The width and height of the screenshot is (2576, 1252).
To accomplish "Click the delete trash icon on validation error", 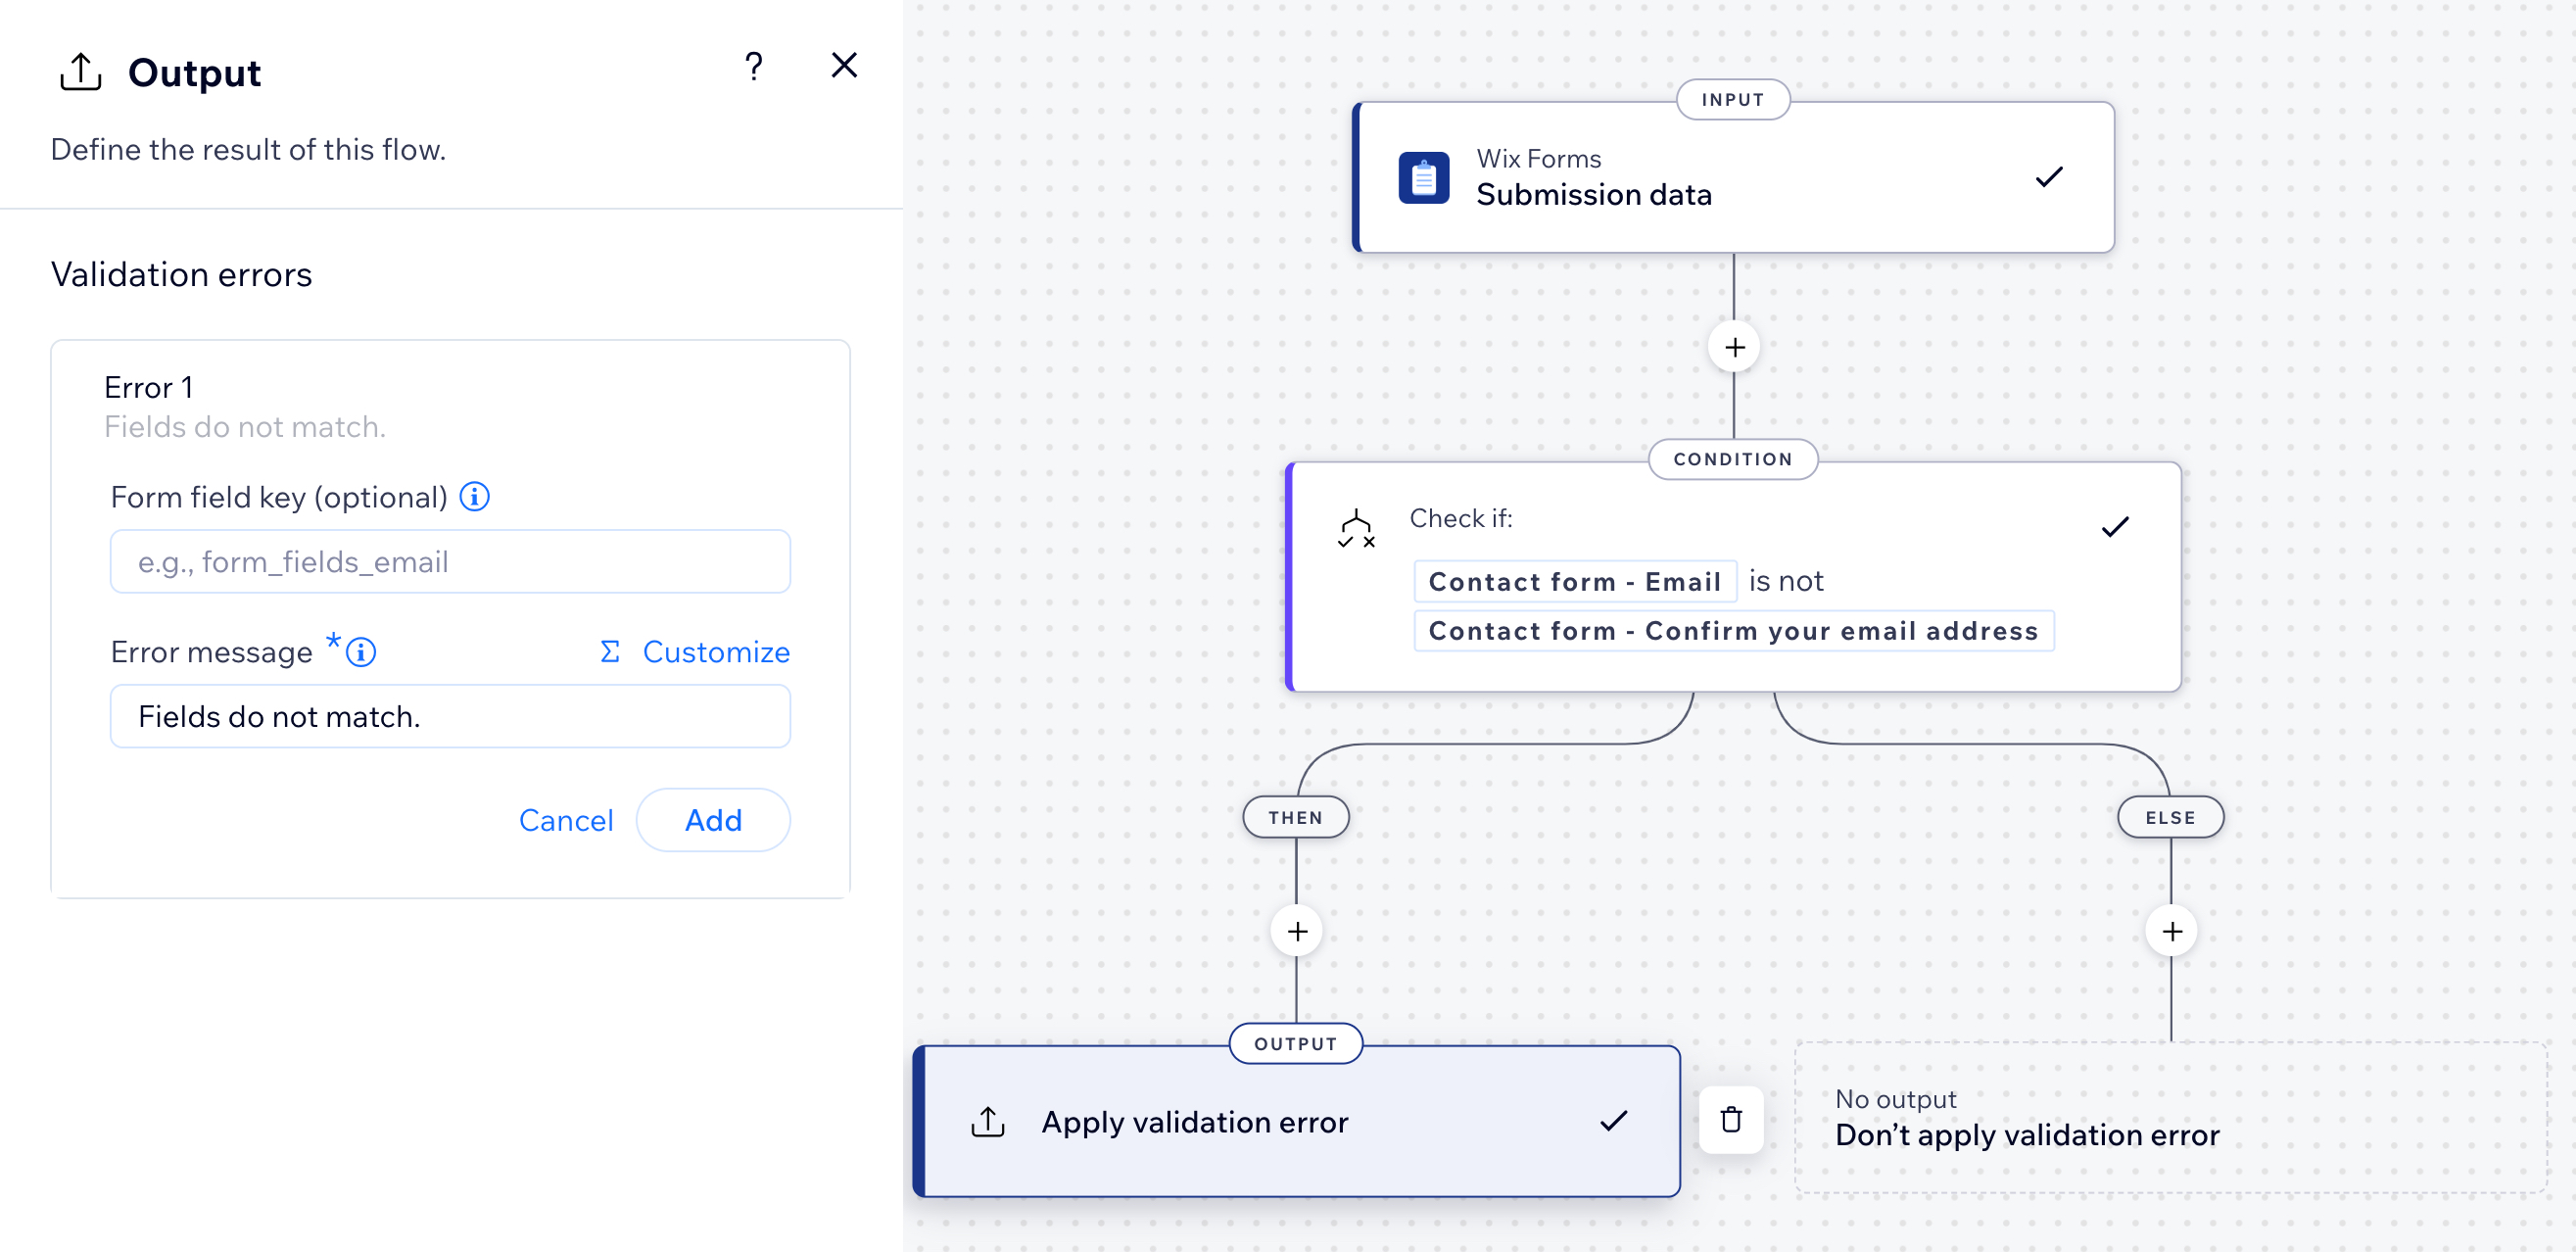I will coord(1730,1121).
